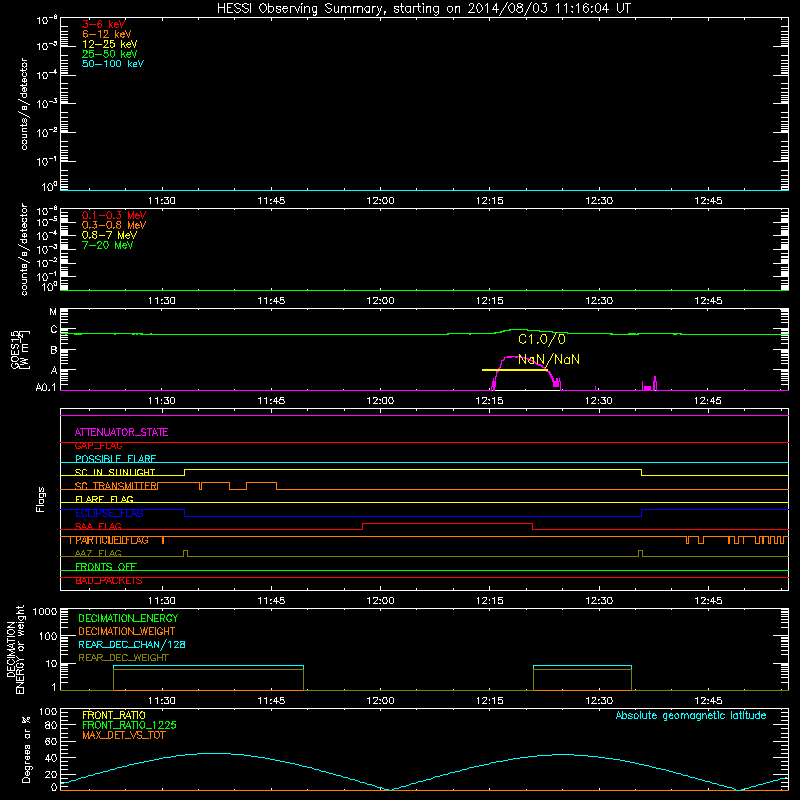Select the 0.3-0.8 MeV legend label
The width and height of the screenshot is (800, 800).
pyautogui.click(x=114, y=225)
